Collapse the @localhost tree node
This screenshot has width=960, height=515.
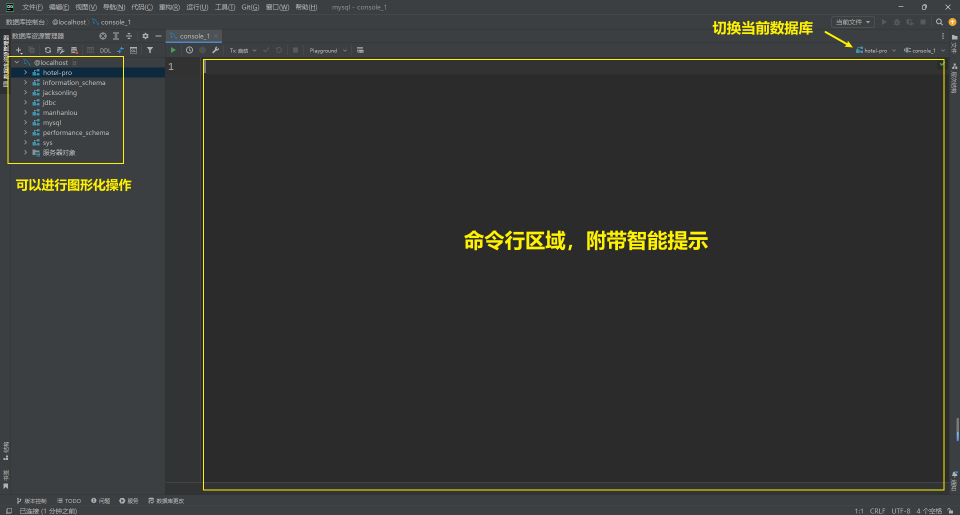coord(16,62)
